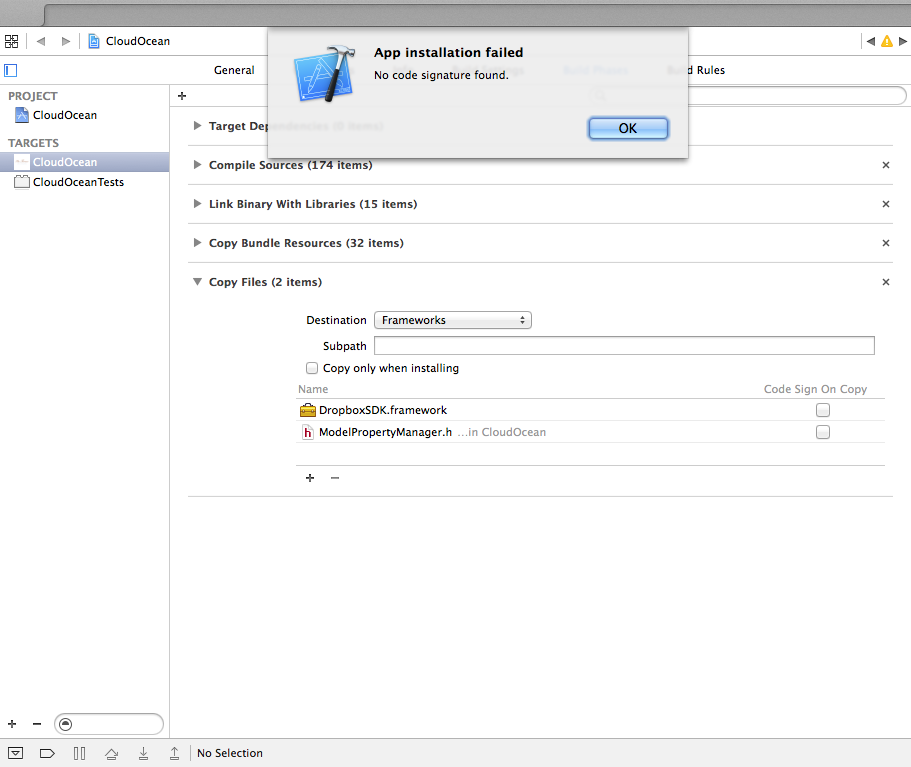Viewport: 911px width, 767px height.
Task: Switch to the General tab
Action: click(234, 70)
